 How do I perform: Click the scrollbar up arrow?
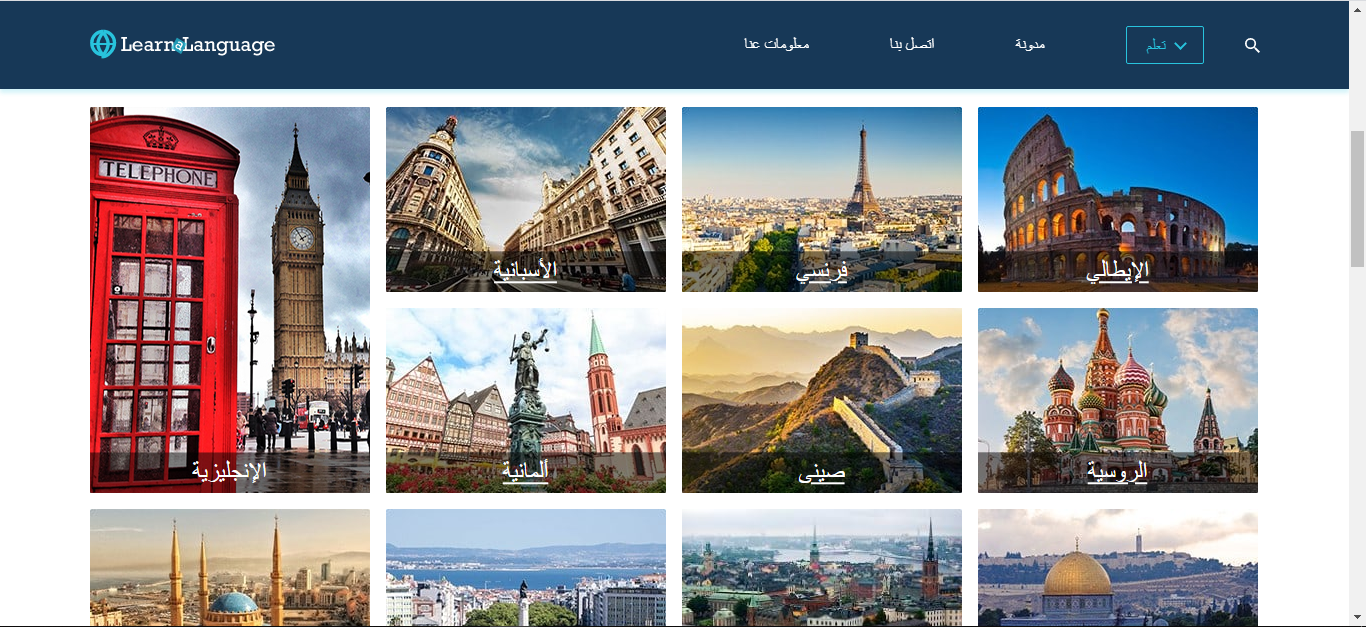[x=1357, y=9]
